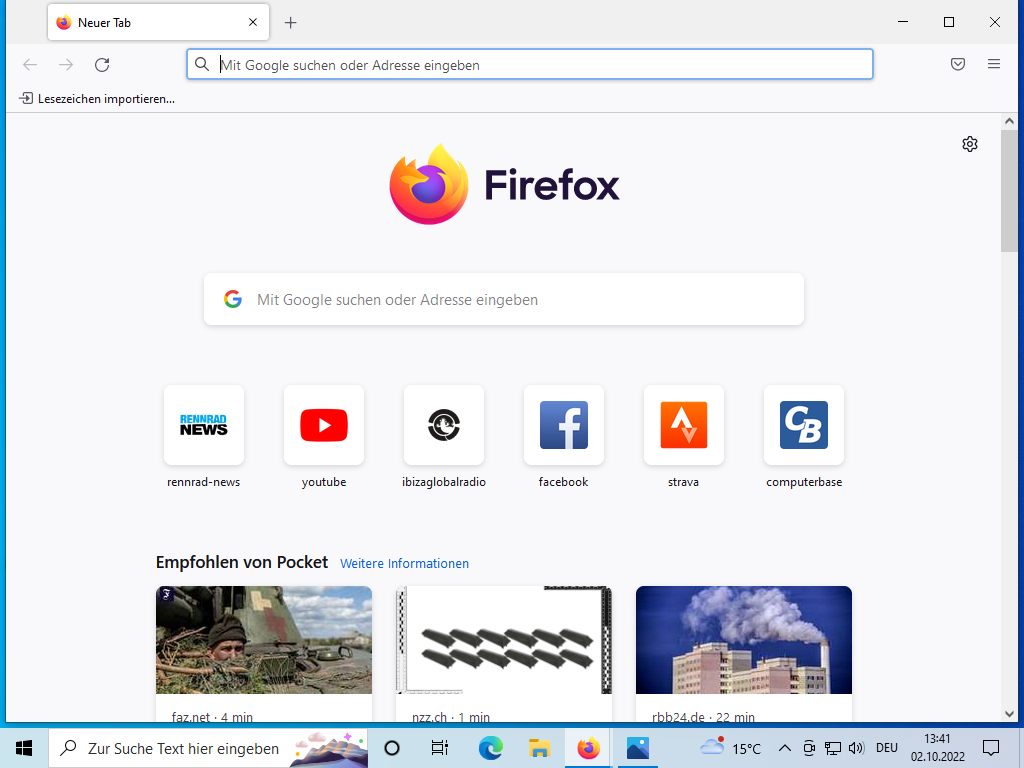Go forward using the forward arrow
This screenshot has width=1024, height=768.
(66, 65)
